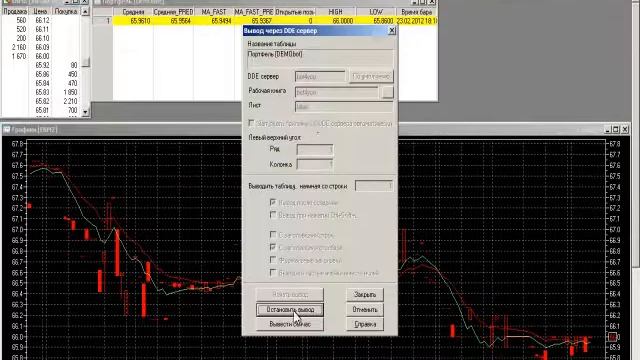
Task: Toggle the 'Формальные заголовки' checkbox
Action: [273, 260]
